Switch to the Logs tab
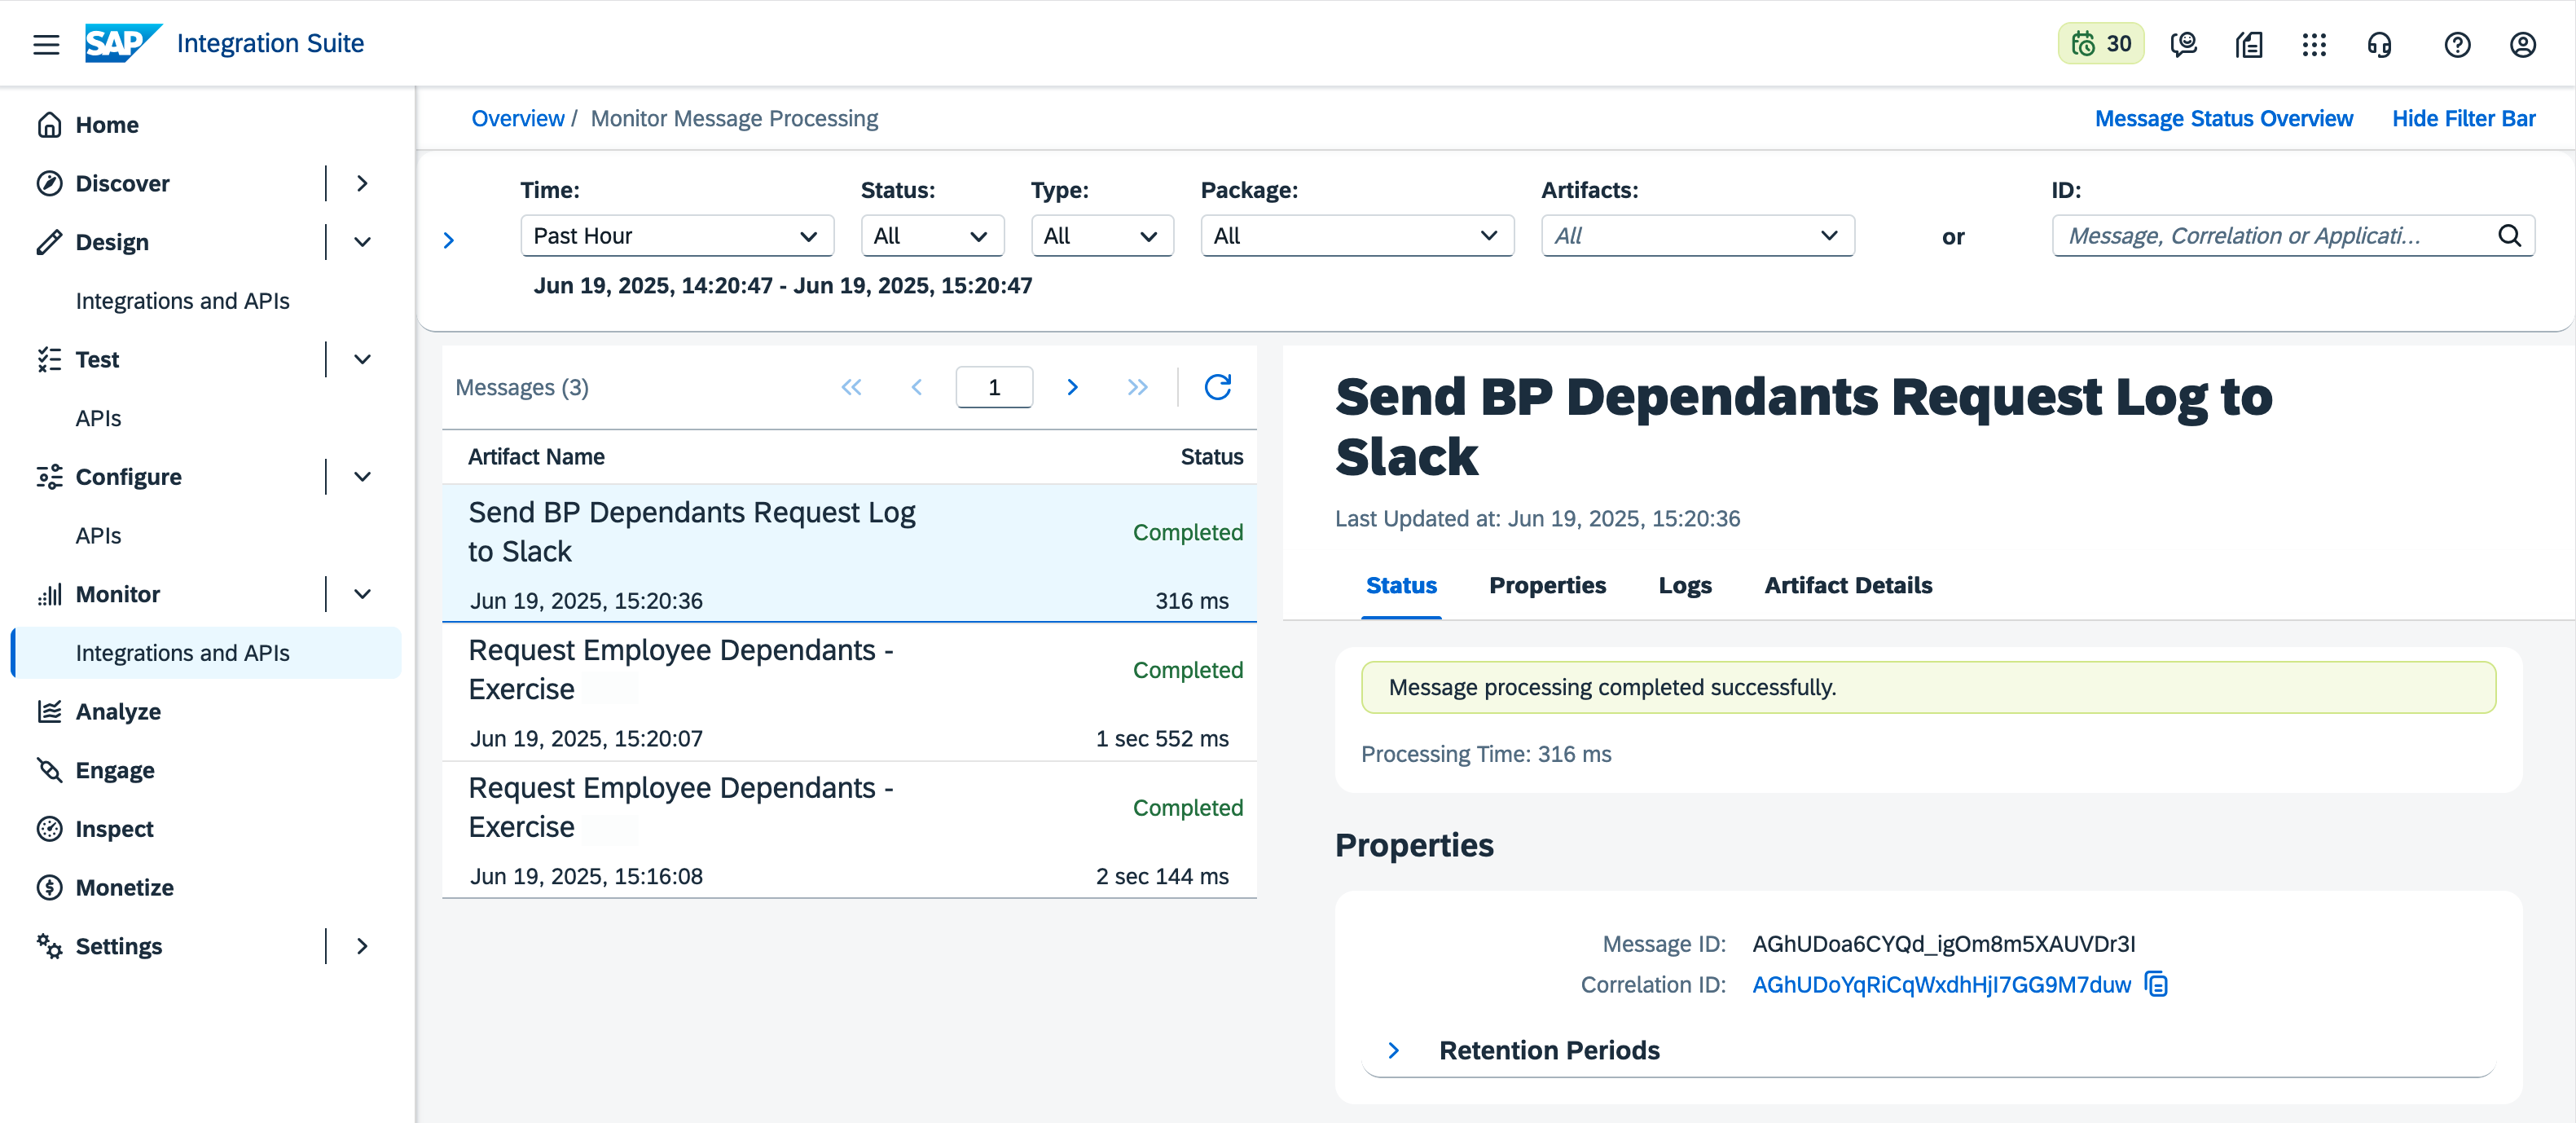 tap(1685, 586)
